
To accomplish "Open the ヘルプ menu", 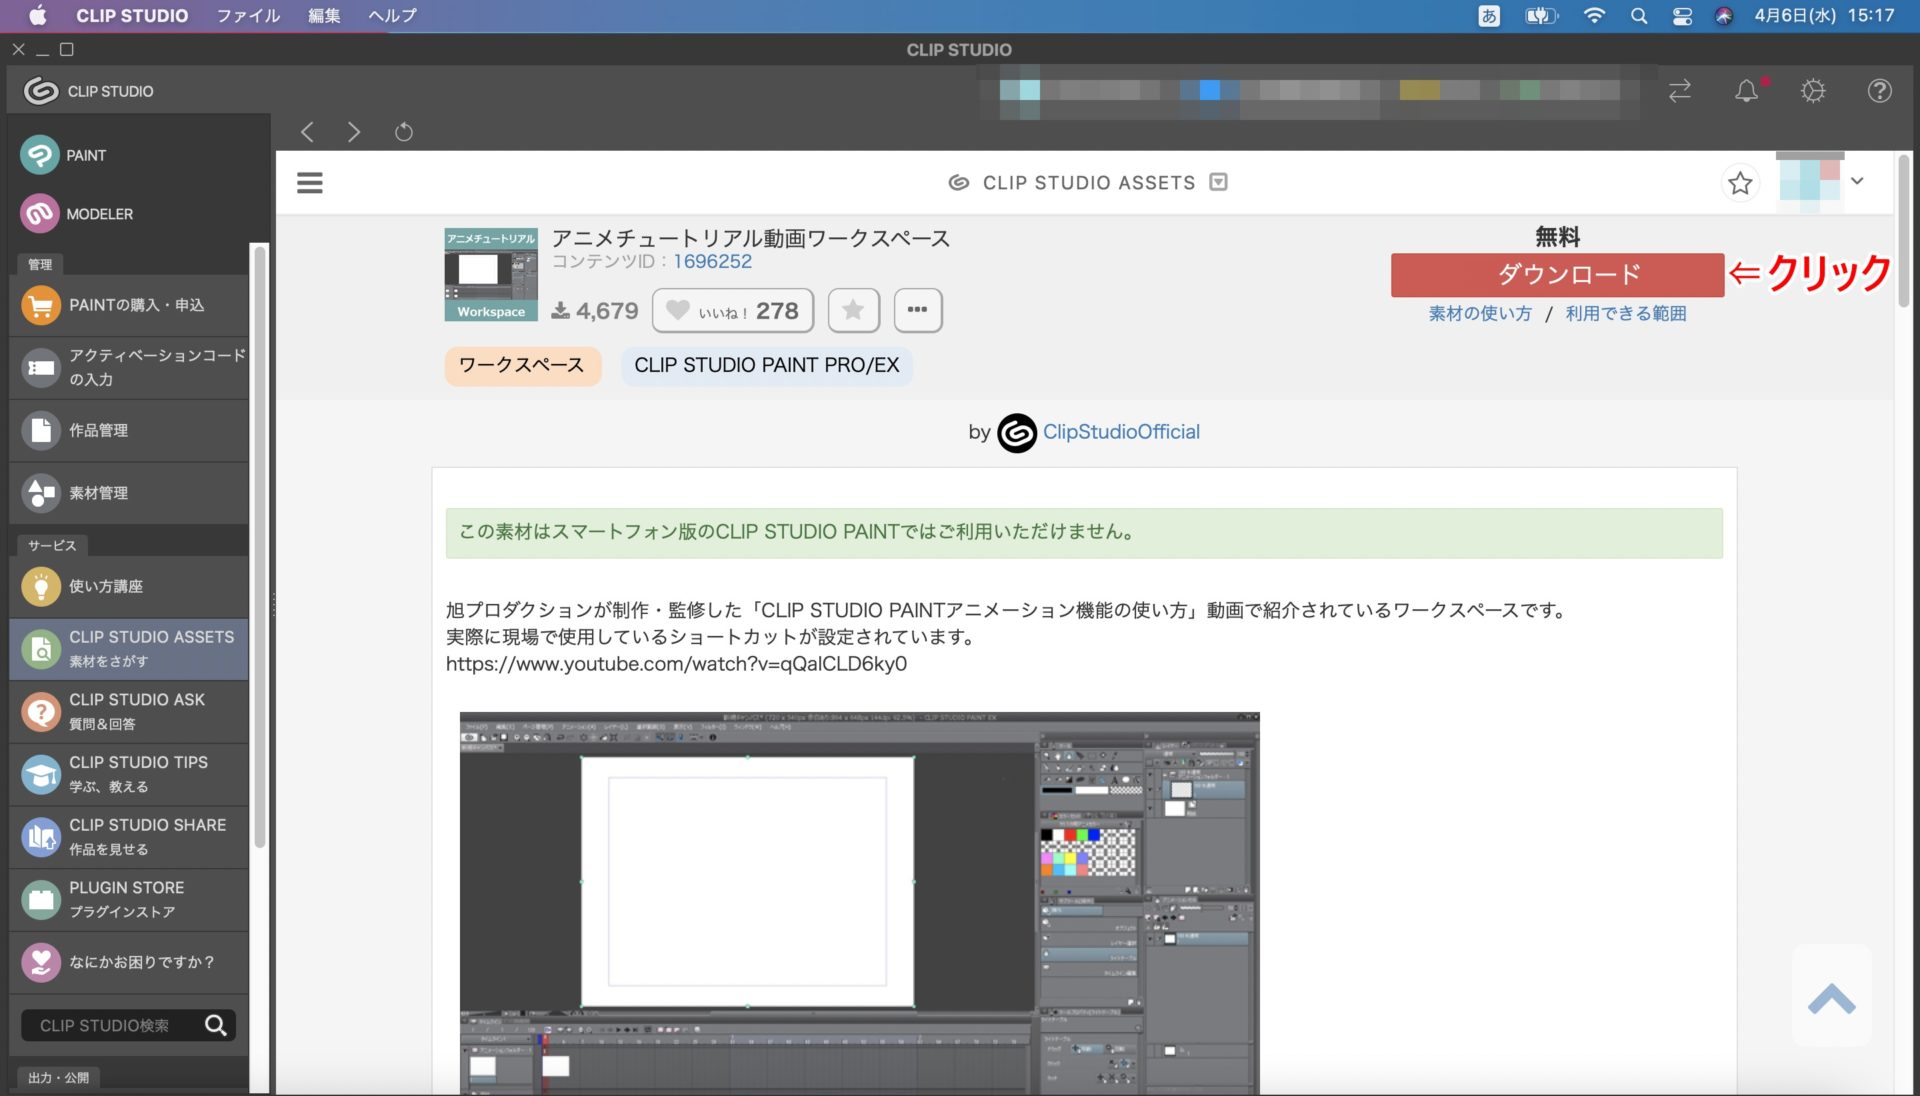I will 392,15.
